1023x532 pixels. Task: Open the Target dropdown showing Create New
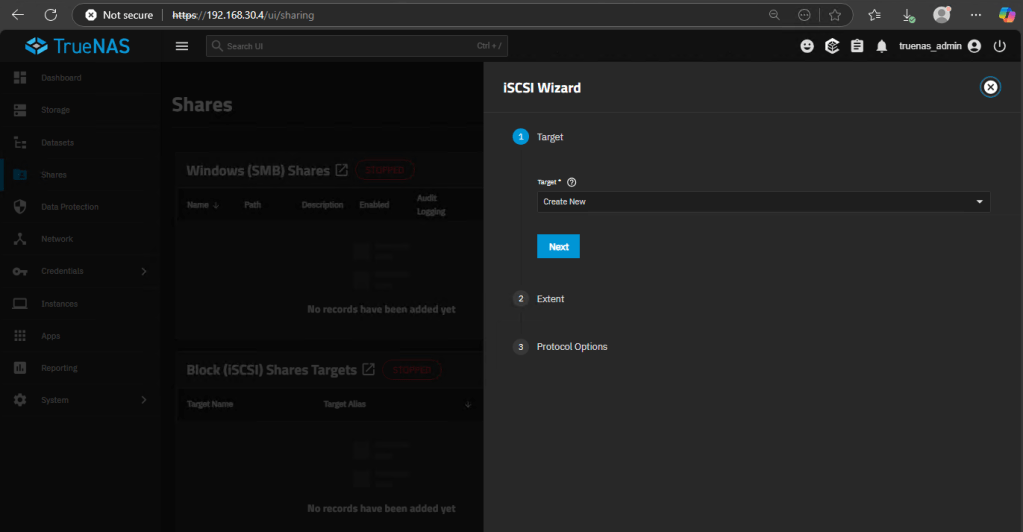coord(763,202)
